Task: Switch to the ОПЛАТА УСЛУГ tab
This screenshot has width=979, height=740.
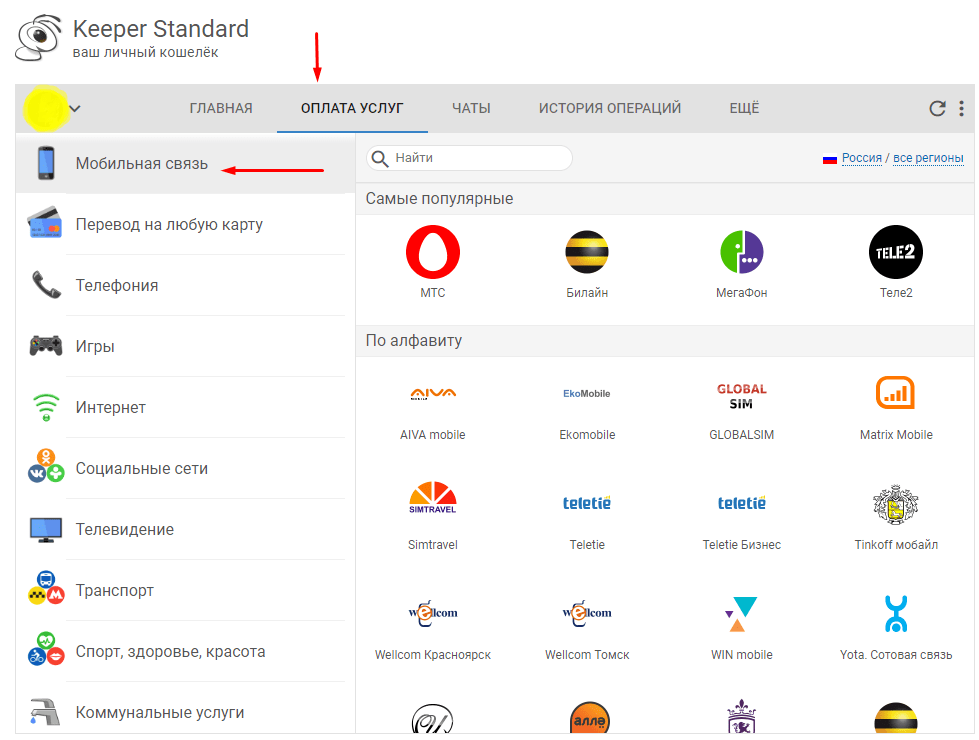Action: click(x=352, y=109)
